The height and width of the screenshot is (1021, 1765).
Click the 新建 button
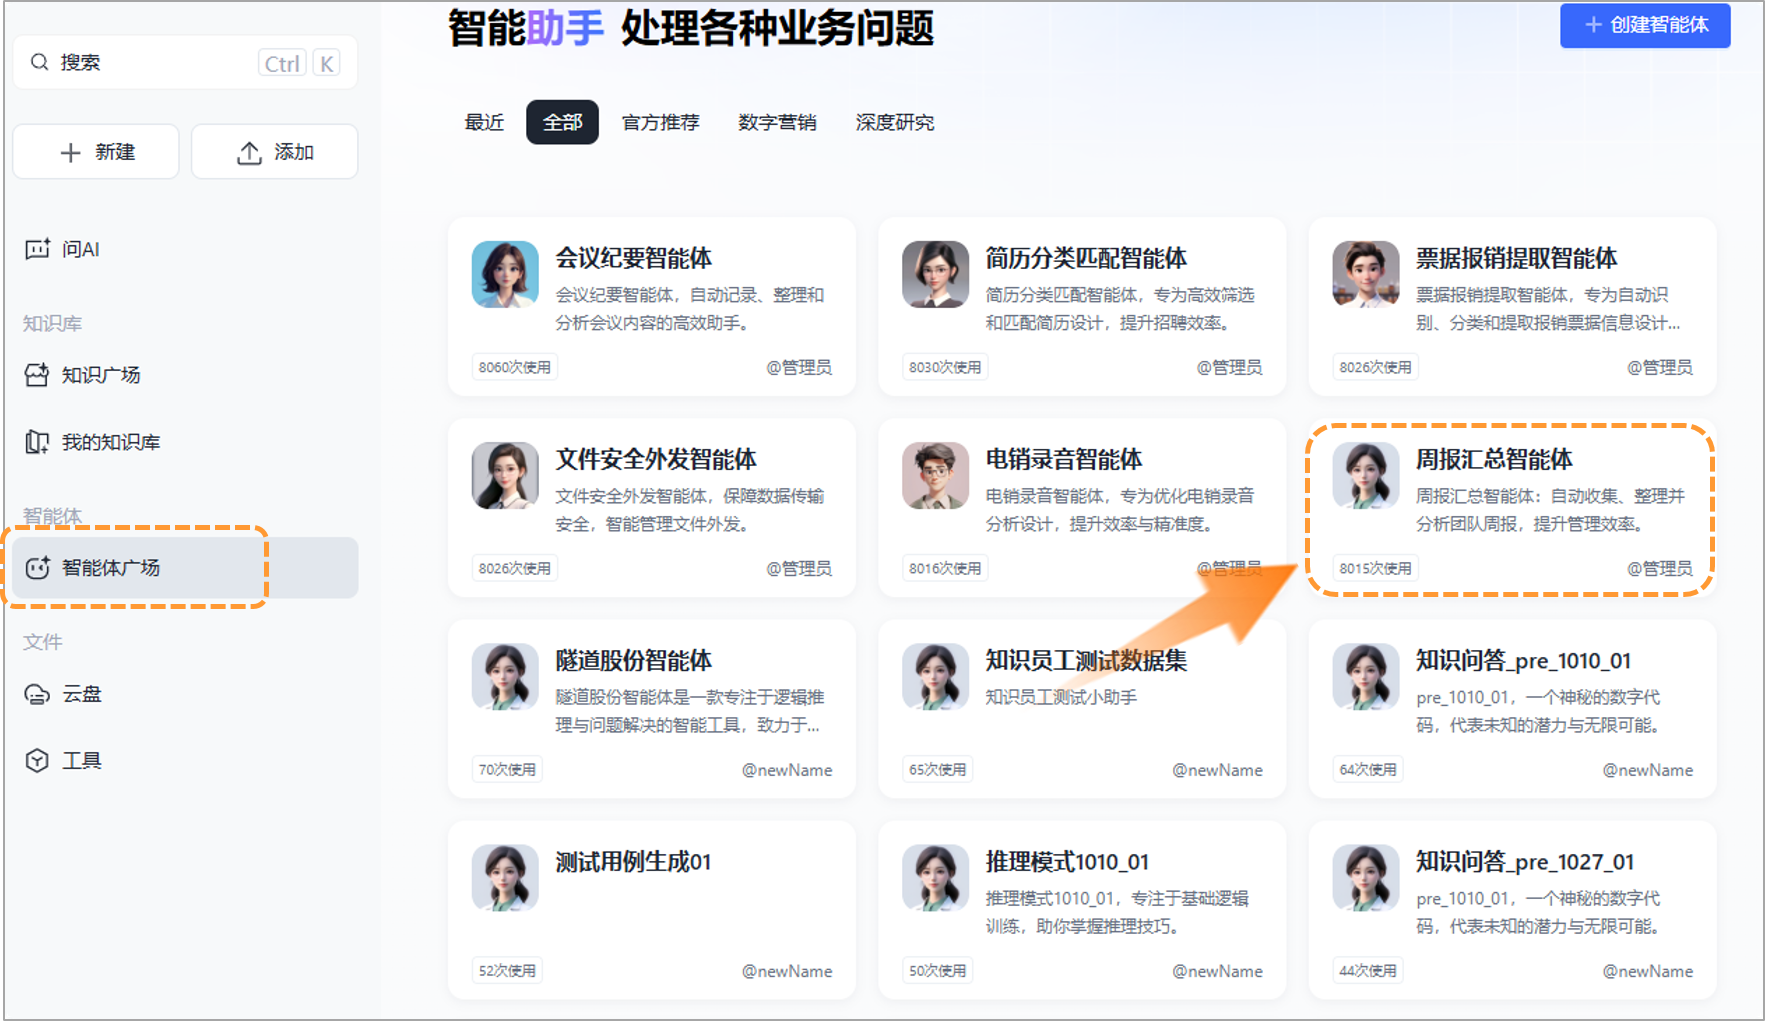click(95, 151)
